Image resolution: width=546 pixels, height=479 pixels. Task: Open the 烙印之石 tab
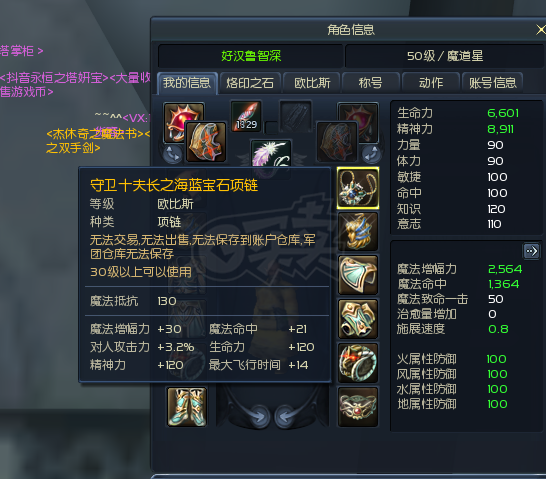coord(250,83)
